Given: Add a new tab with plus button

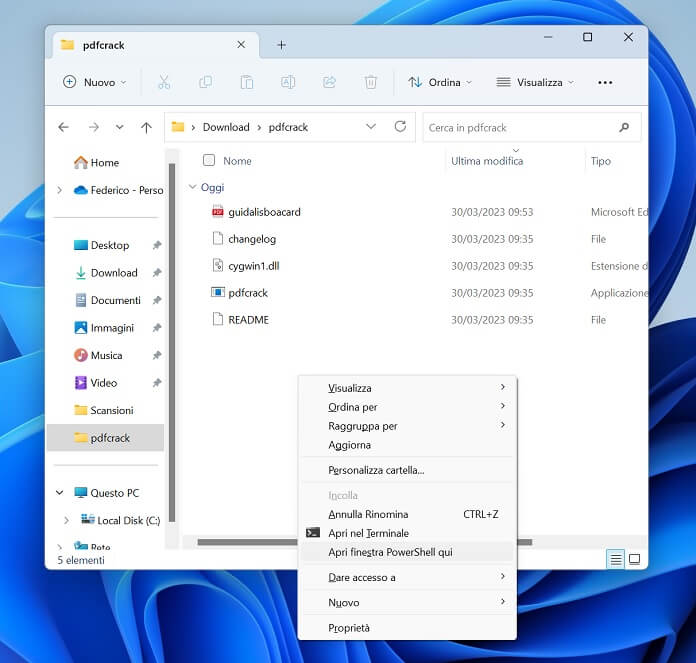Looking at the screenshot, I should (281, 45).
